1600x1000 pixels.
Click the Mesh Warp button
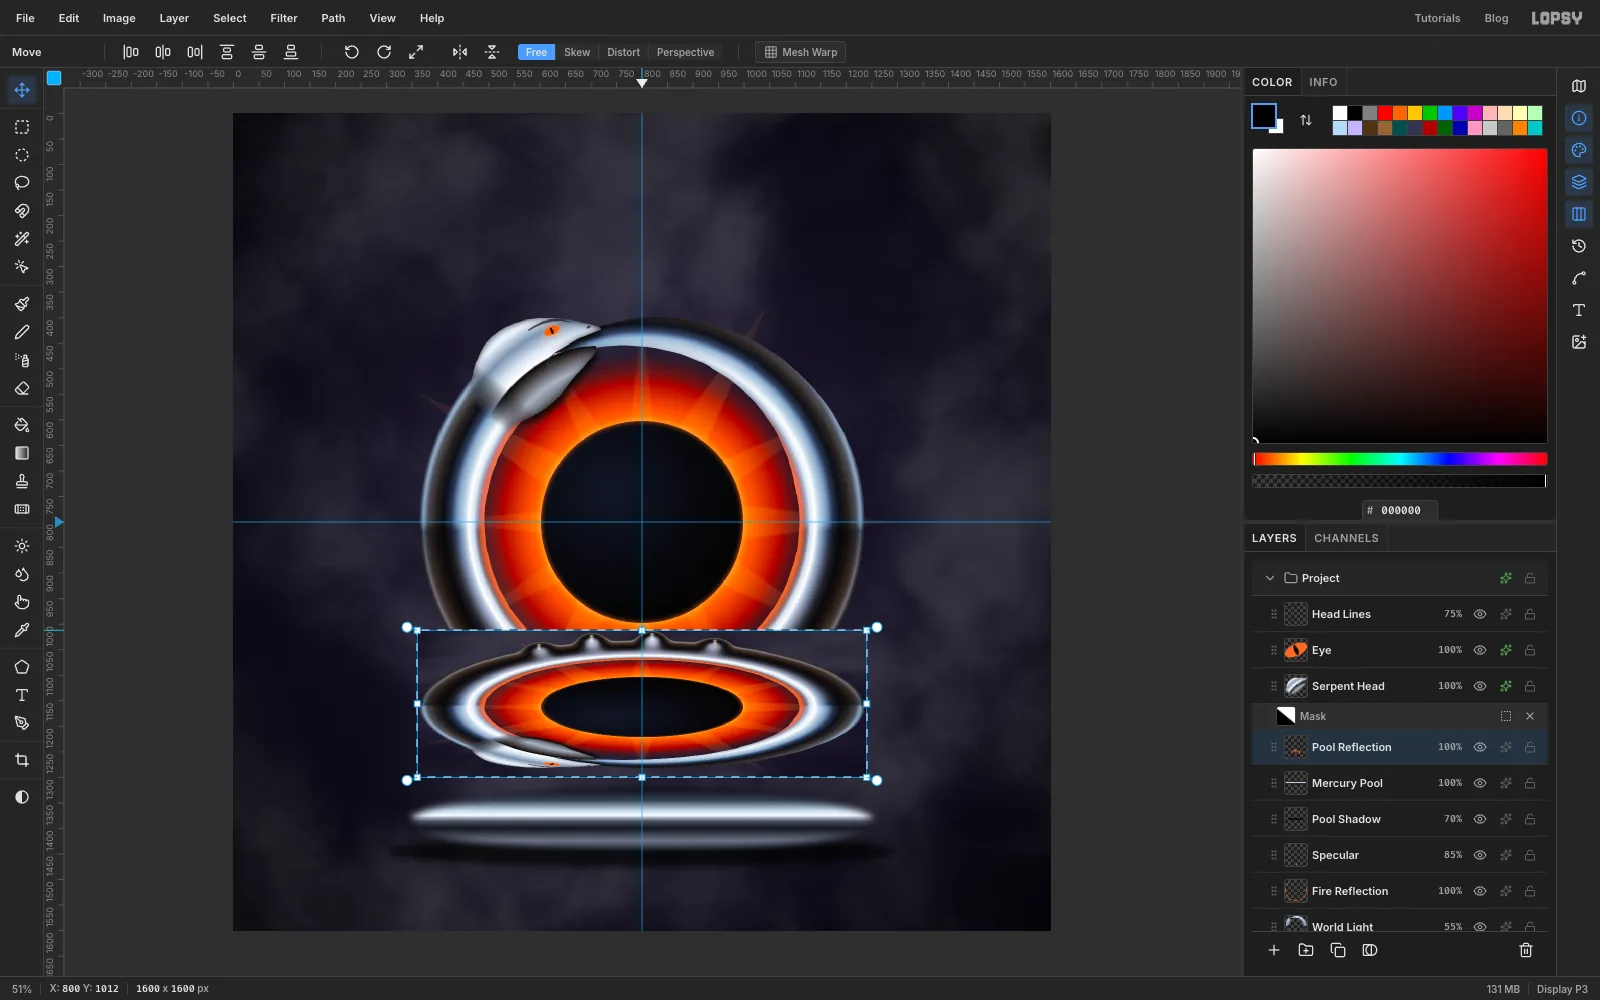point(801,52)
